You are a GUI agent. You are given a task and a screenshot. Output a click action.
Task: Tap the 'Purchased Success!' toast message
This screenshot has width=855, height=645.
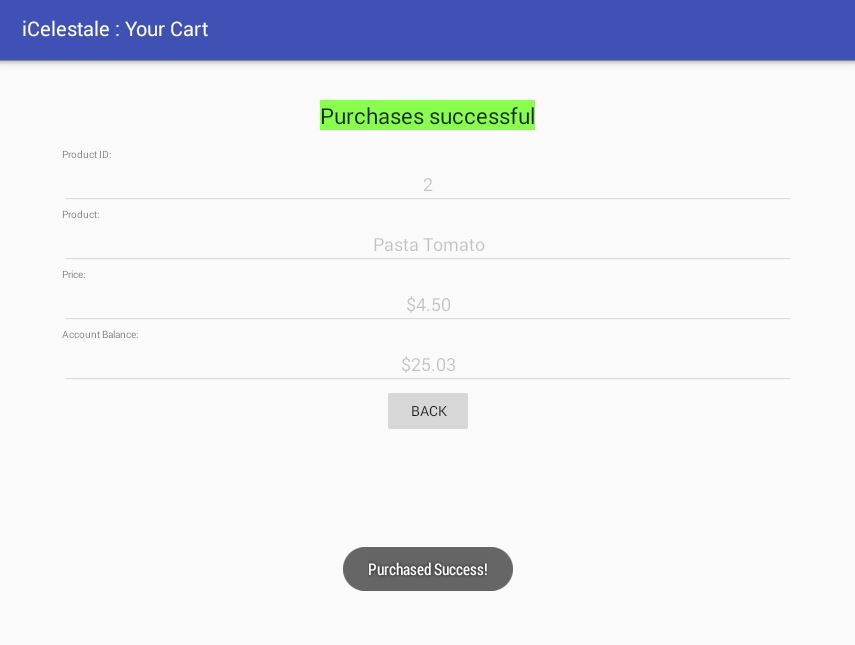point(428,569)
